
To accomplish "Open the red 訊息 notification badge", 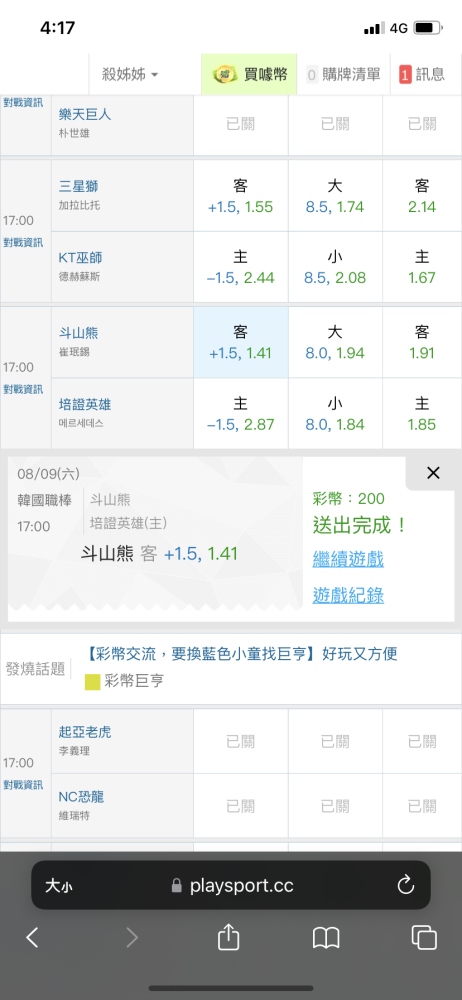I will point(422,74).
